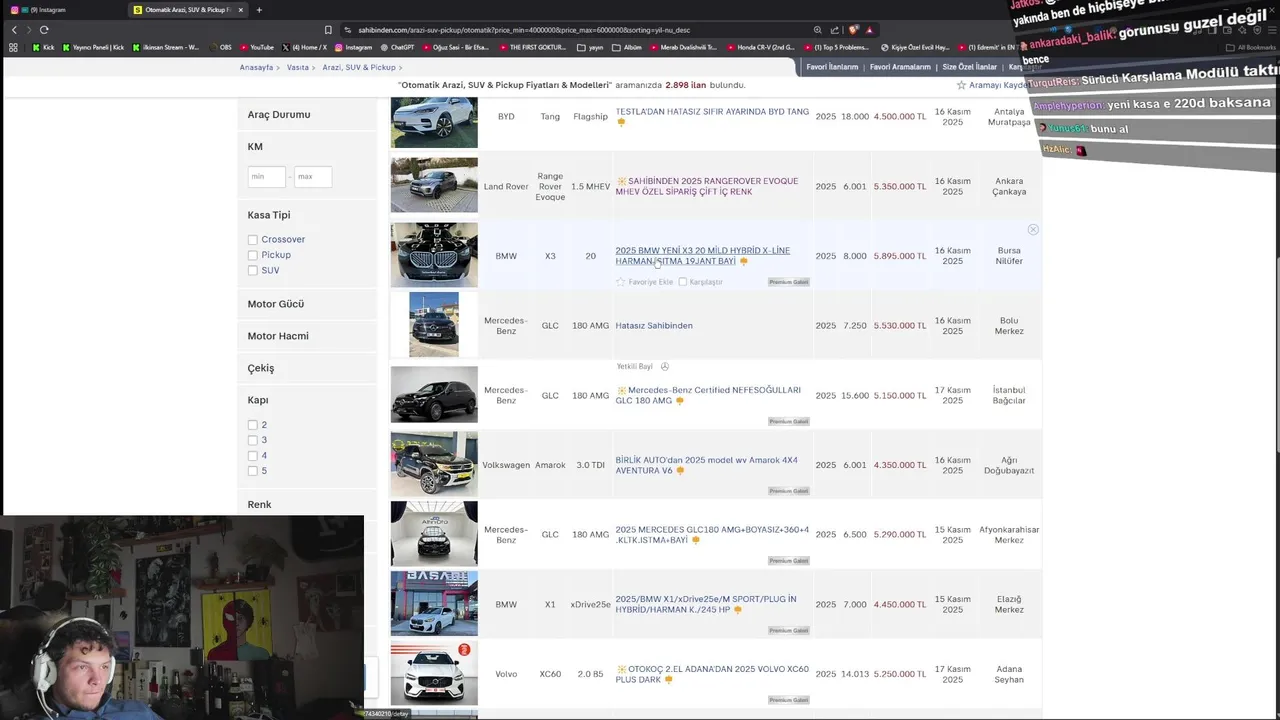Screen dimensions: 1280x720
Task: Open the ChatGPT bookmark
Action: 397,47
